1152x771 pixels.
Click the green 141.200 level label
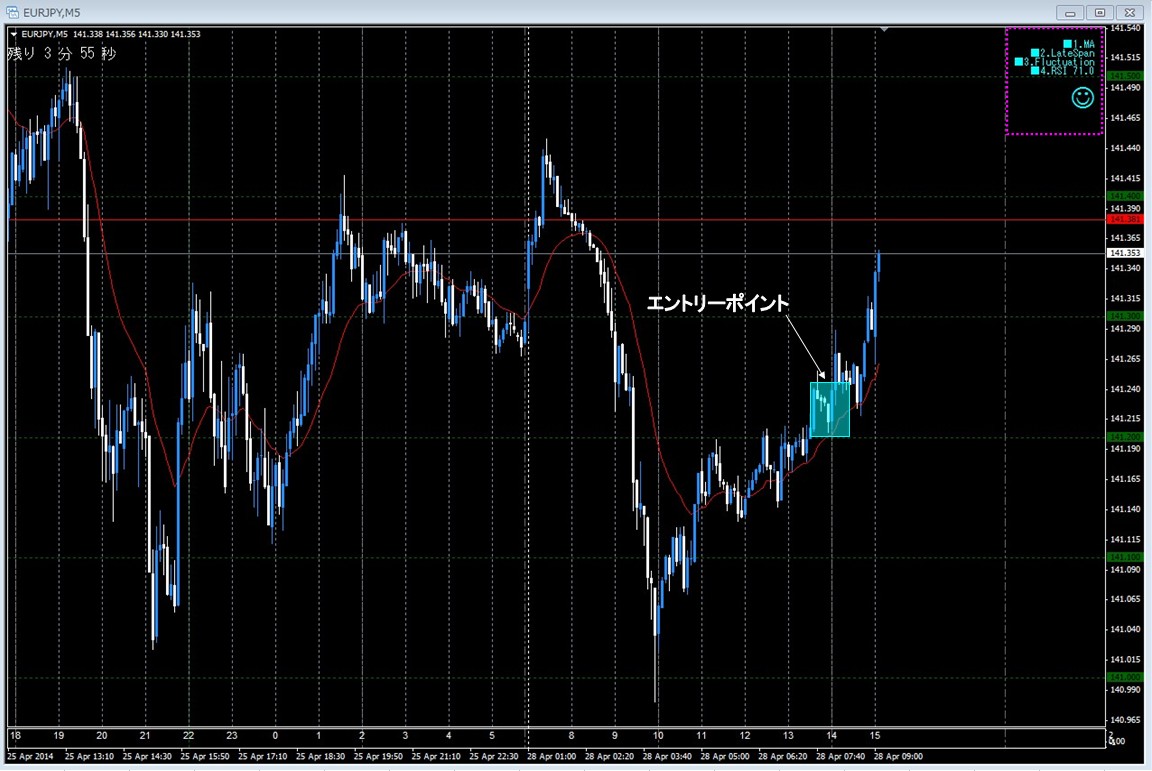pyautogui.click(x=1125, y=437)
